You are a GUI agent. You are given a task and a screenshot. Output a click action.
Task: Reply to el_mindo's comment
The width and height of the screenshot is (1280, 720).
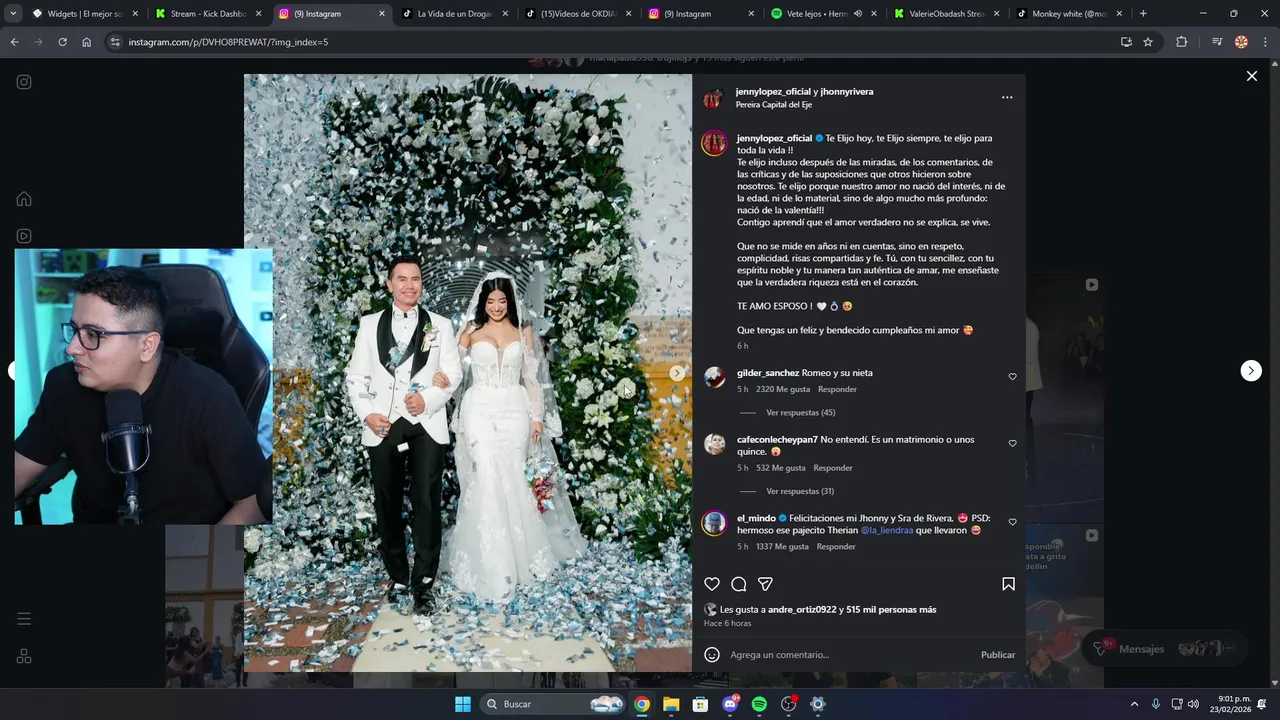836,547
